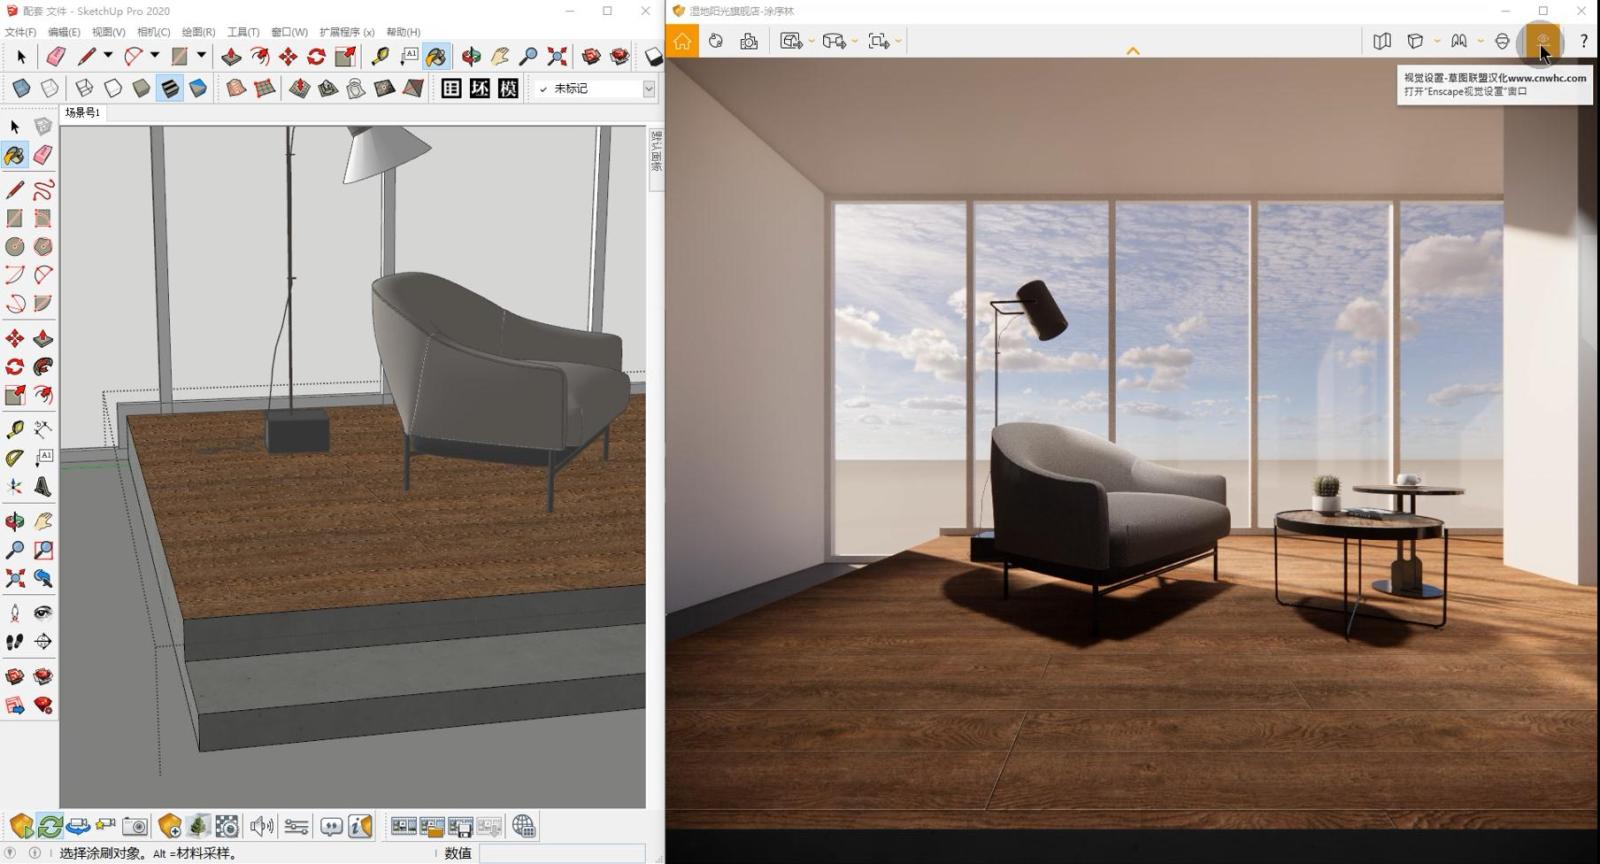Toggle Enscape live updates sync
Image resolution: width=1600 pixels, height=864 pixels.
[x=50, y=826]
